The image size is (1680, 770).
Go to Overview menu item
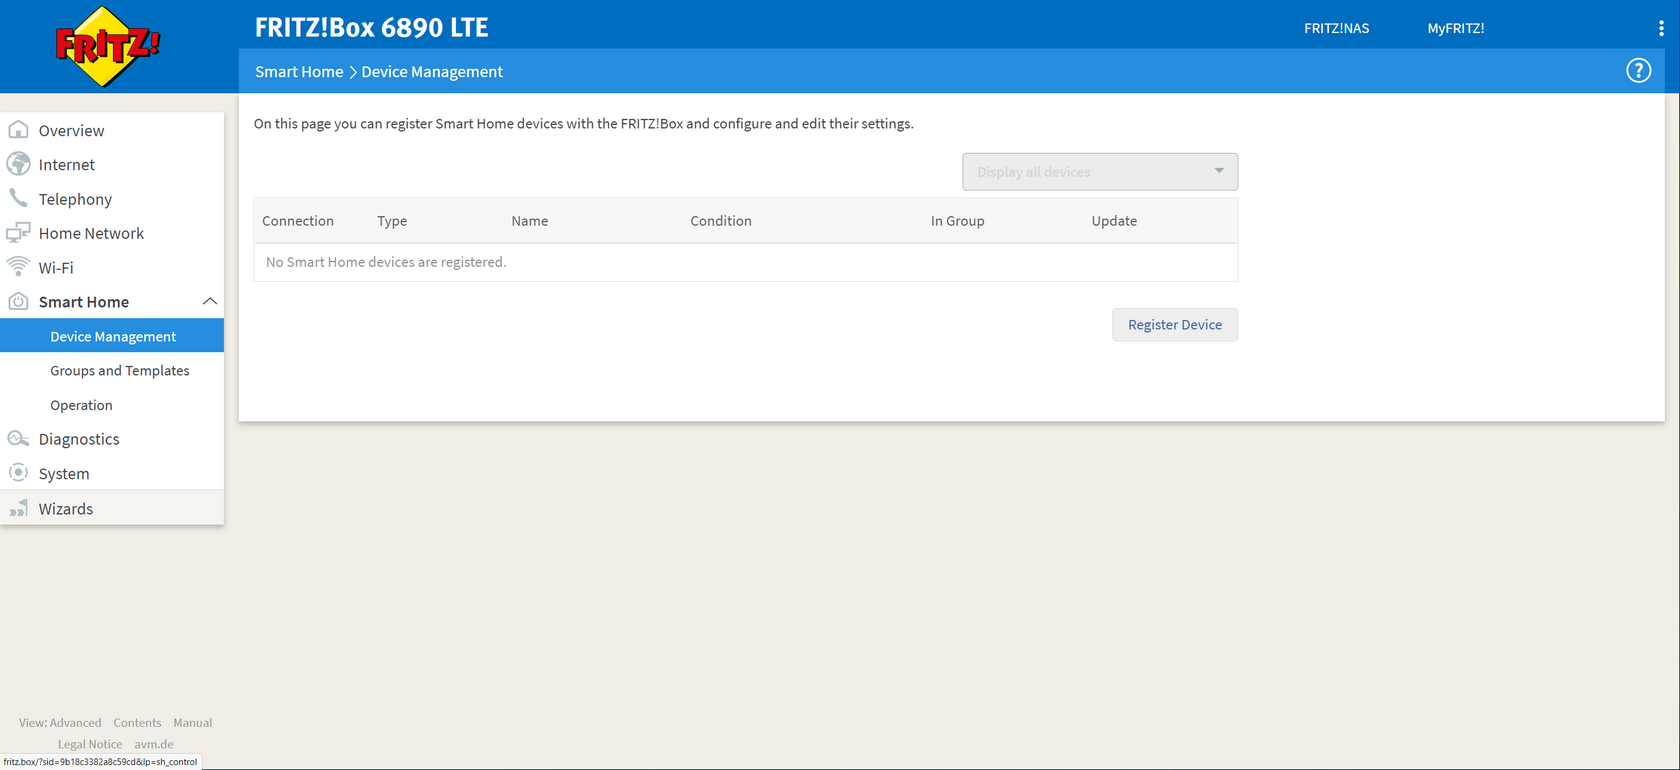tap(71, 130)
